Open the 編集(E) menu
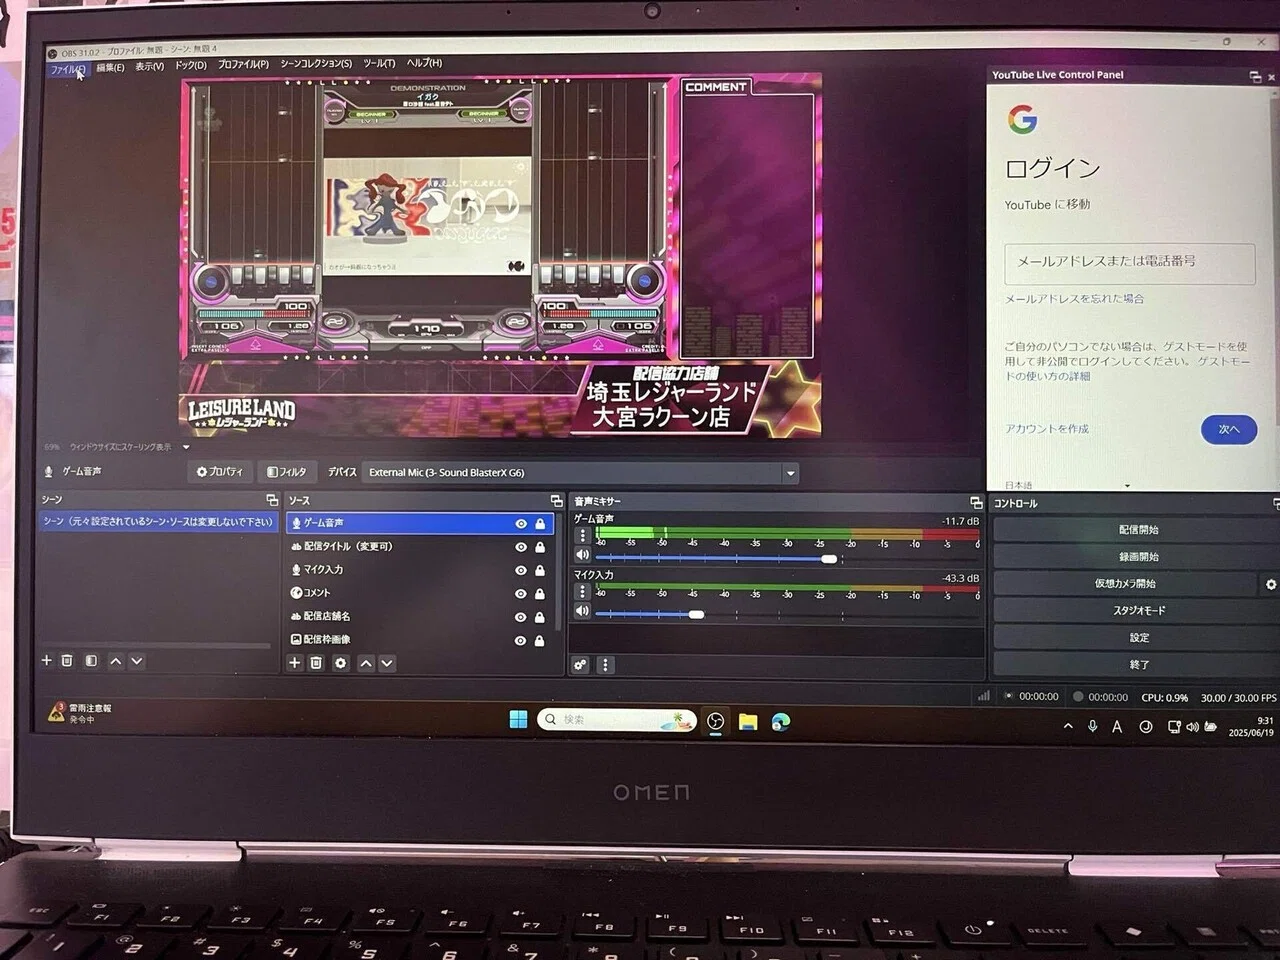The image size is (1280, 960). pos(110,68)
